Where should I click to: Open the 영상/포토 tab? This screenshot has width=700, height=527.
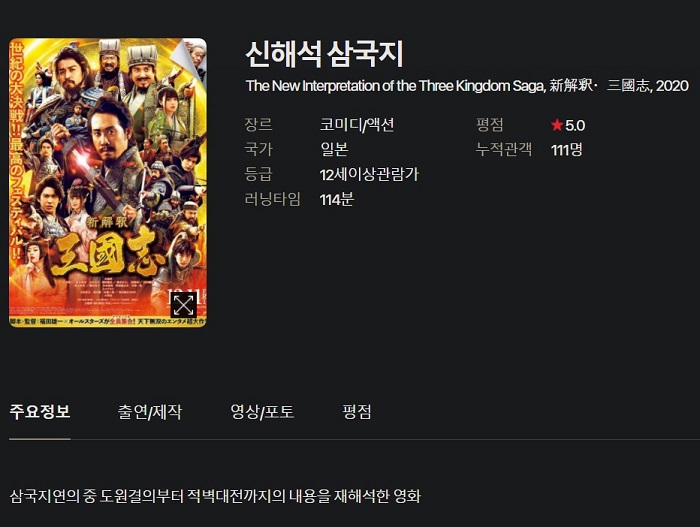pos(262,412)
